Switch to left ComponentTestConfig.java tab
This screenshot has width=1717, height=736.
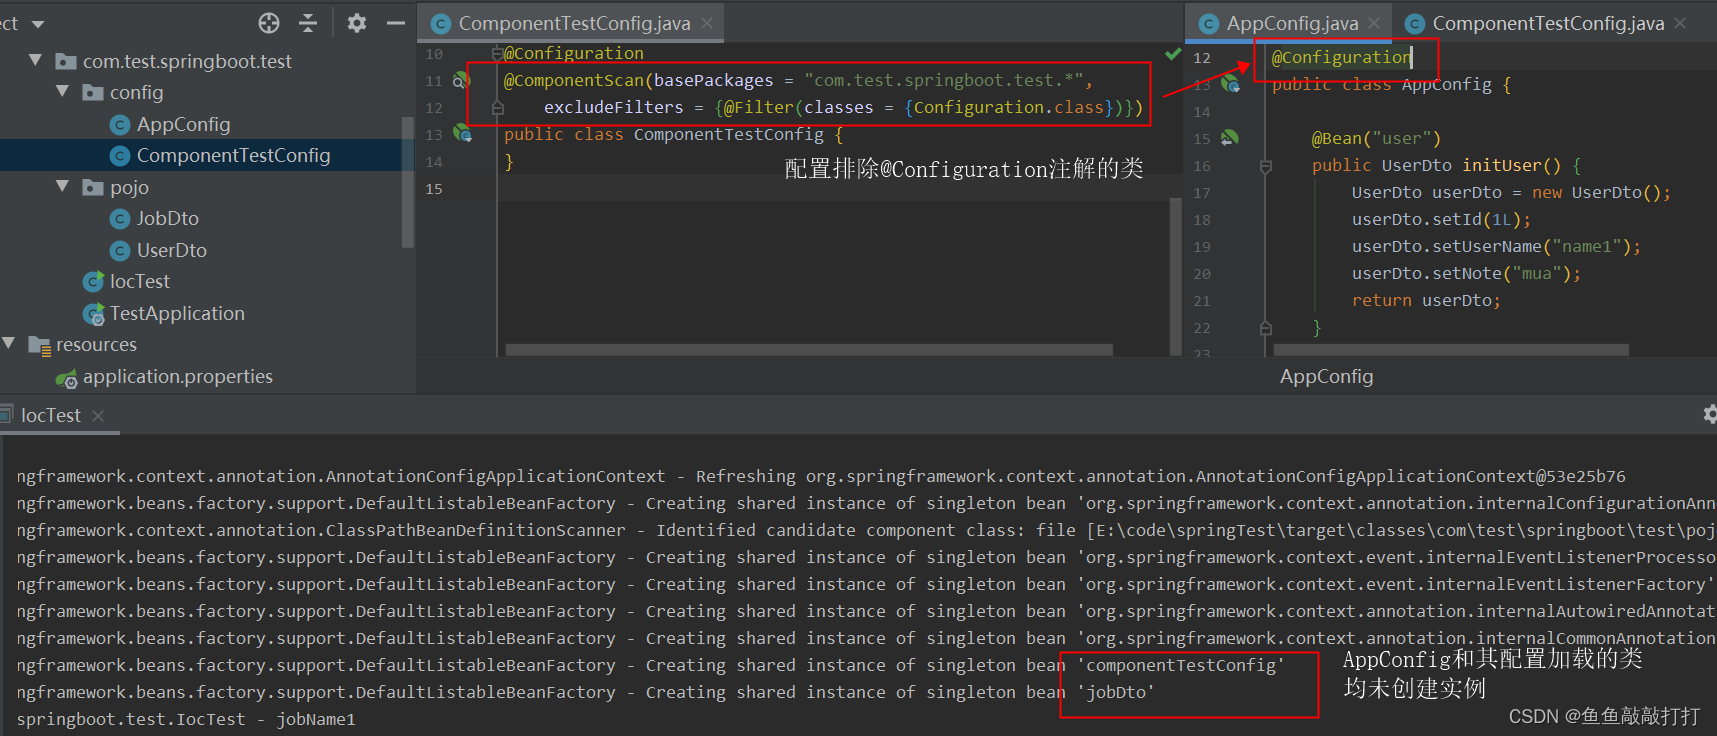574,23
